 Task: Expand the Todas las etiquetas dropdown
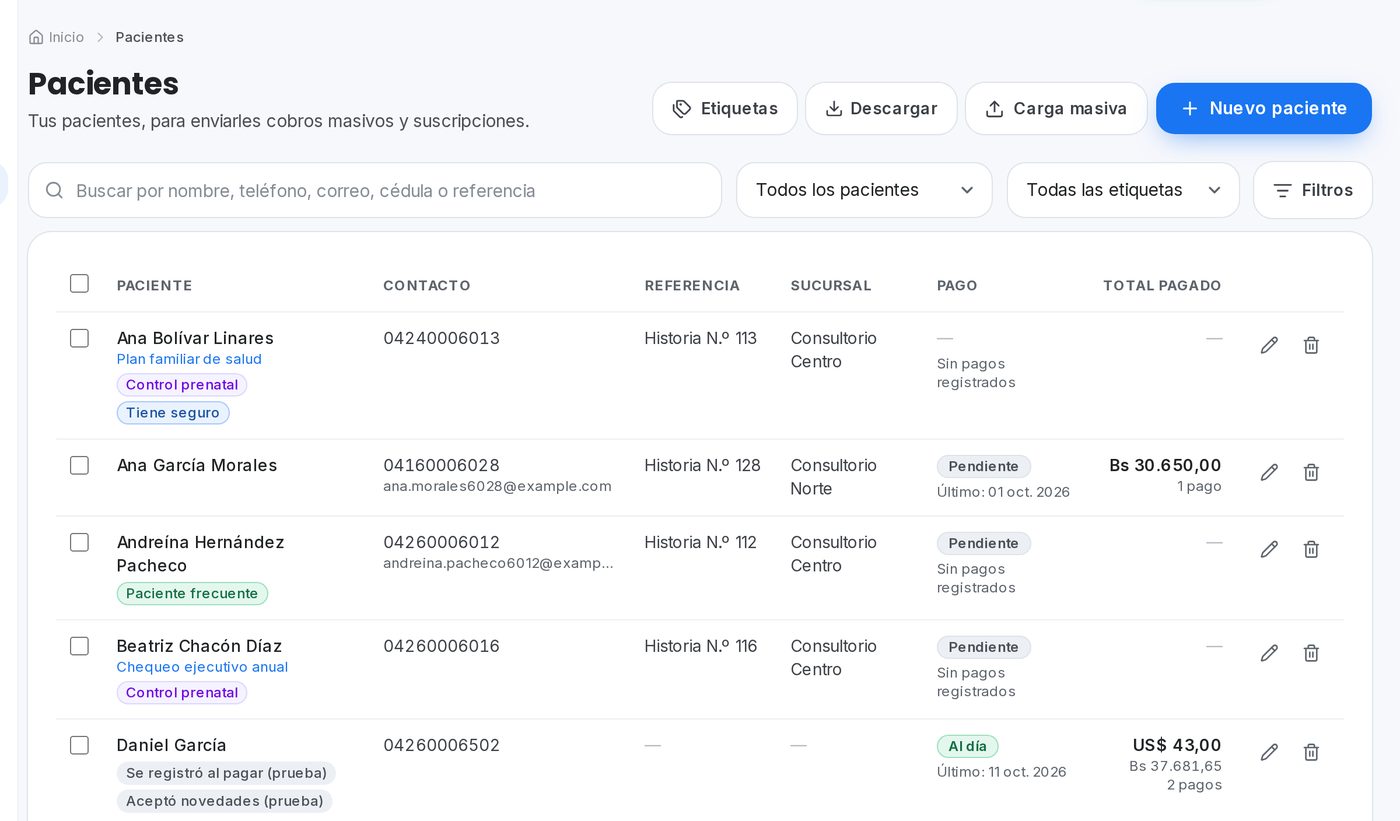[1123, 190]
